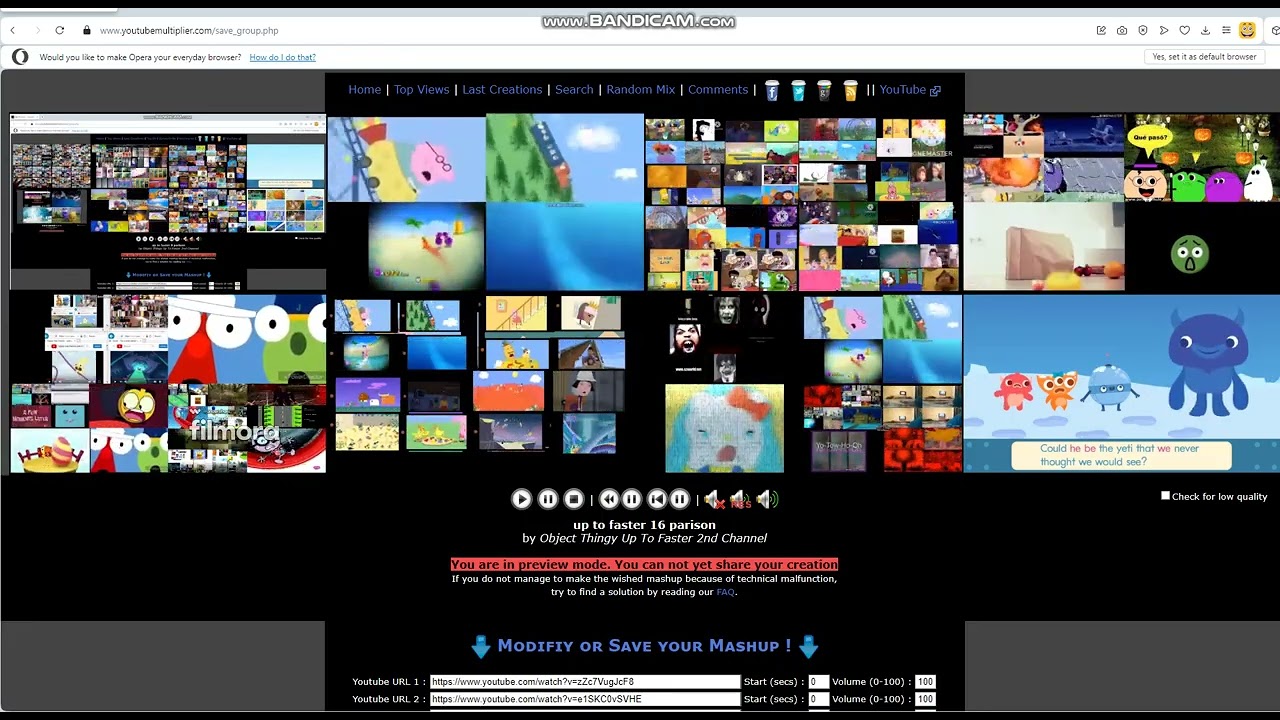The width and height of the screenshot is (1280, 720).
Task: Click the white crying cat face video
Action: coord(724,428)
